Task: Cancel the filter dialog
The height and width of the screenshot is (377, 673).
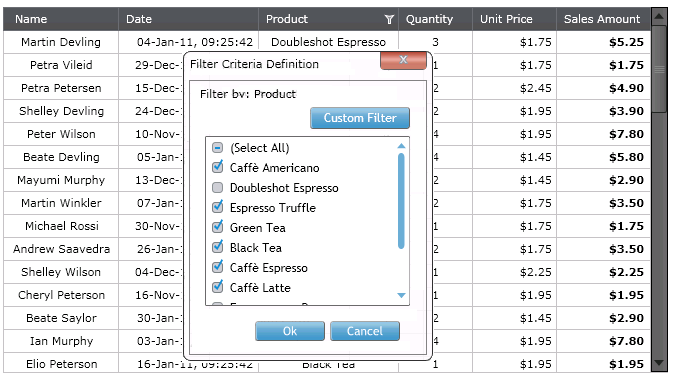Action: (365, 331)
